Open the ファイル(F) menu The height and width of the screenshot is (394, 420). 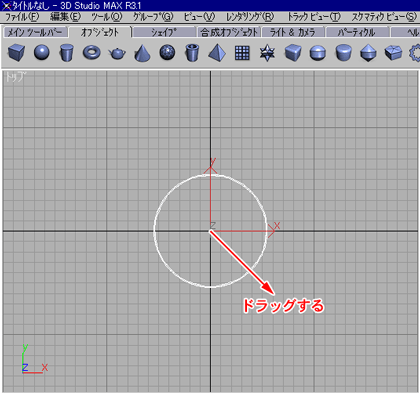coord(22,17)
